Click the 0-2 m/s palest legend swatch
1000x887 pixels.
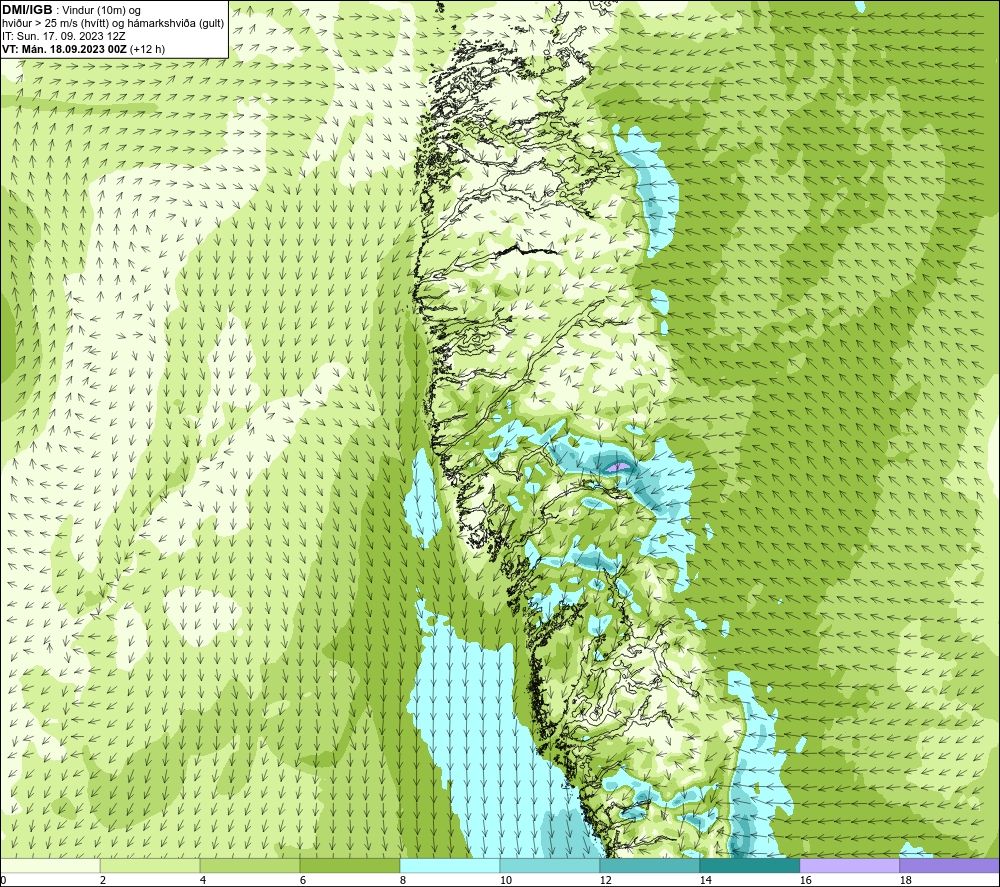50,865
